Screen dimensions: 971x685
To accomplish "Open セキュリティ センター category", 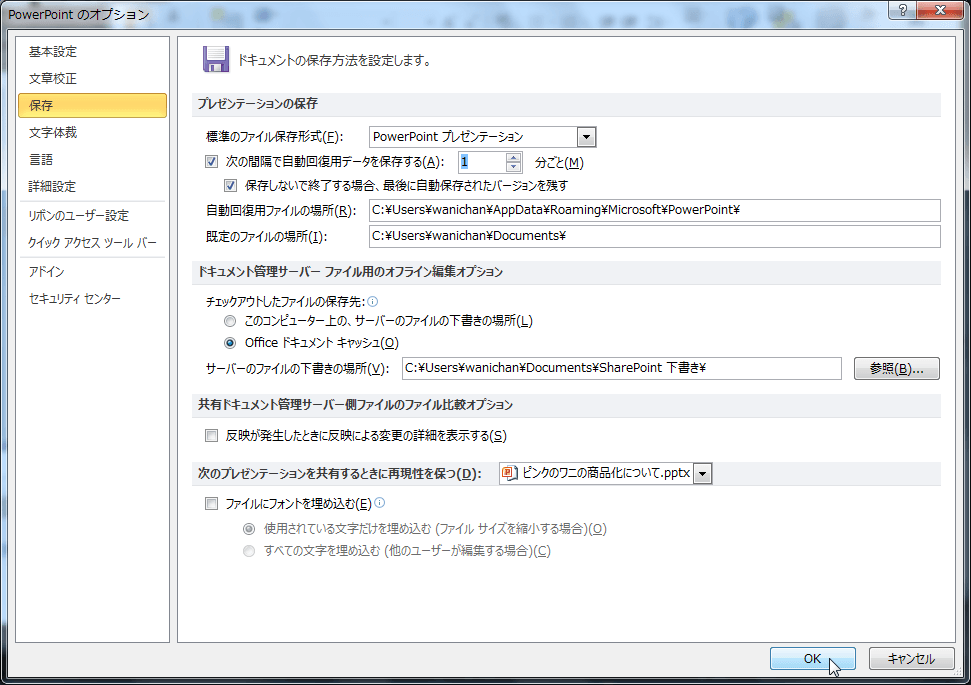I will point(92,299).
